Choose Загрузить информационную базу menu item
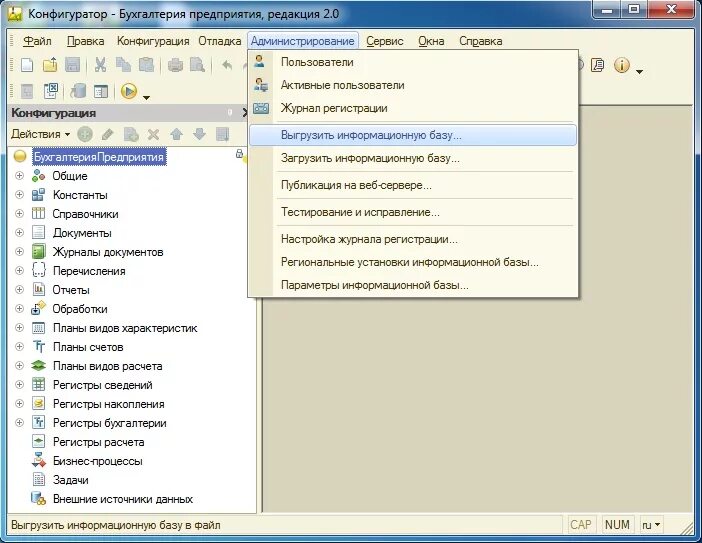702x543 pixels. click(x=413, y=158)
